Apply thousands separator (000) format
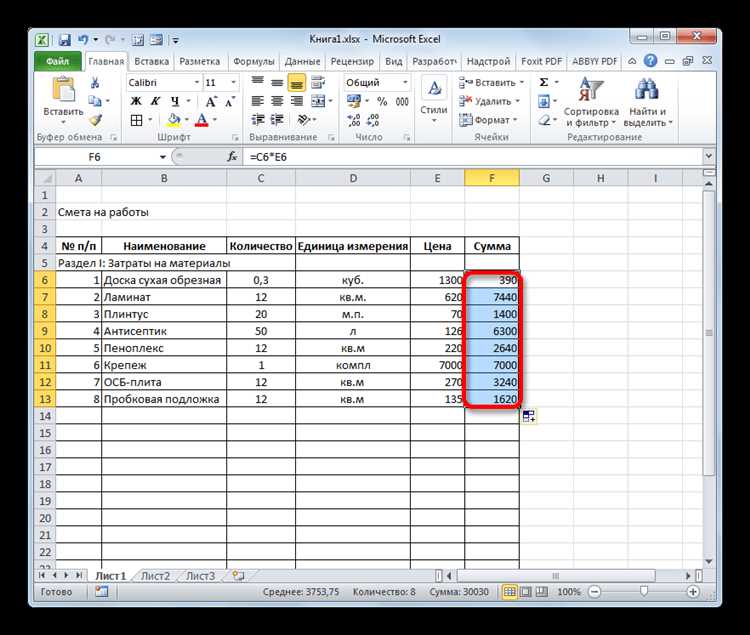The height and width of the screenshot is (635, 750). point(402,101)
